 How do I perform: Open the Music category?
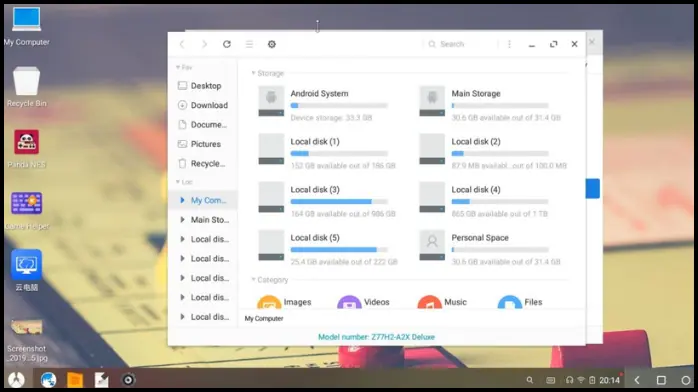[x=442, y=302]
